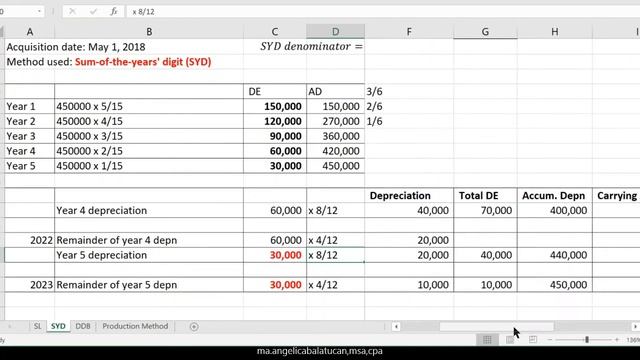
Task: Click the 2022 year cell
Action: (30, 240)
